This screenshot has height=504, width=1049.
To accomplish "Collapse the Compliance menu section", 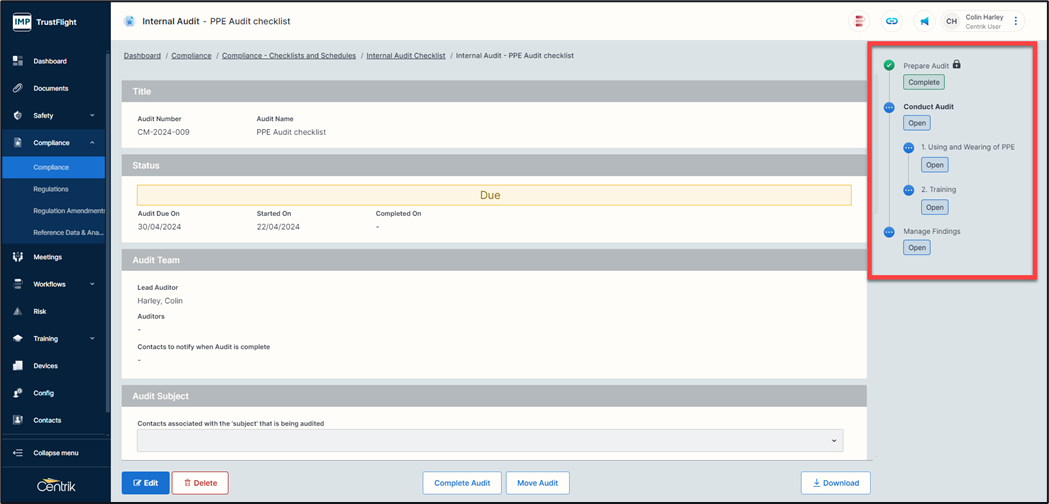I will tap(92, 143).
